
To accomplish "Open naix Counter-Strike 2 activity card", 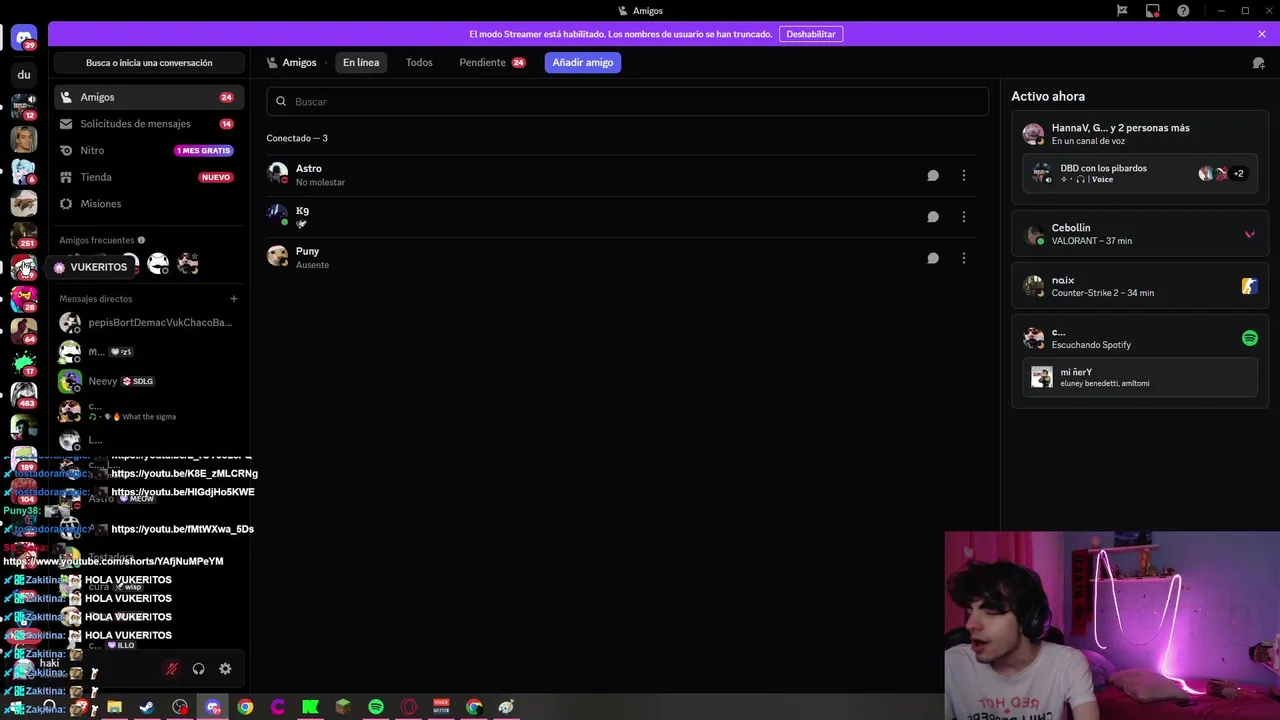I will click(x=1140, y=286).
